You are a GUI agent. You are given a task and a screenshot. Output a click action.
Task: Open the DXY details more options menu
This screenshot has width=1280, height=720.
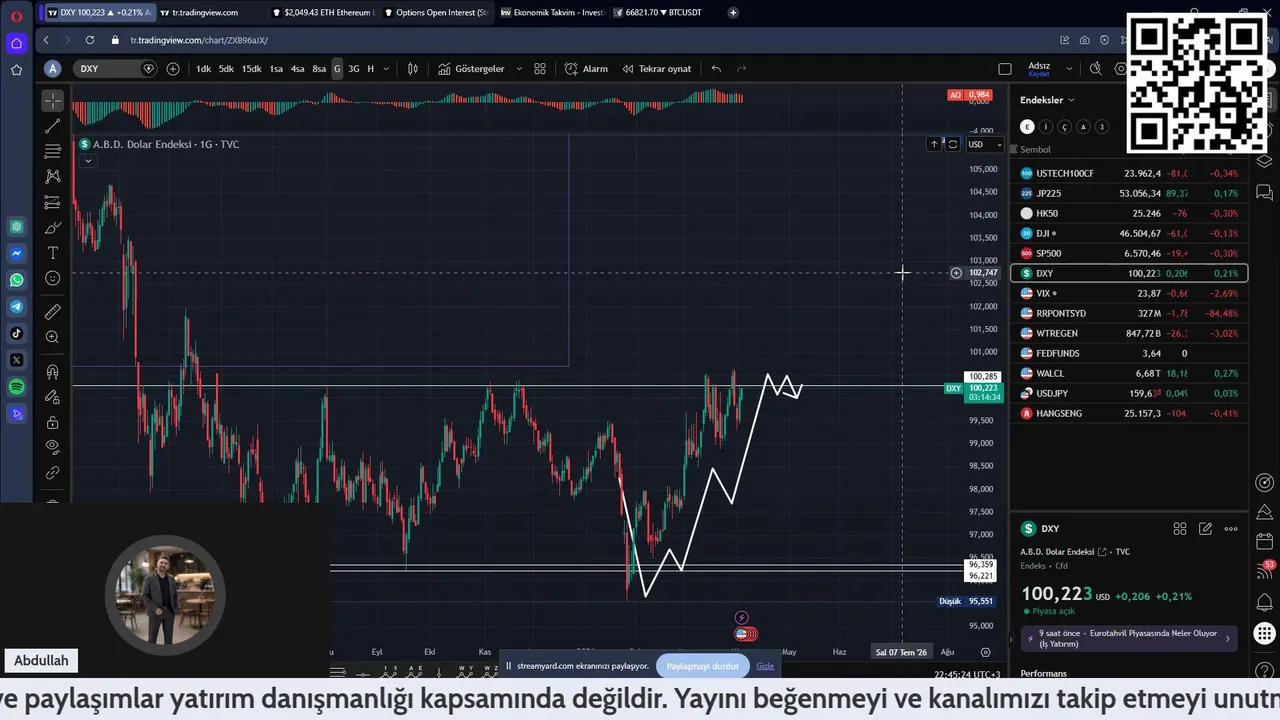point(1231,529)
